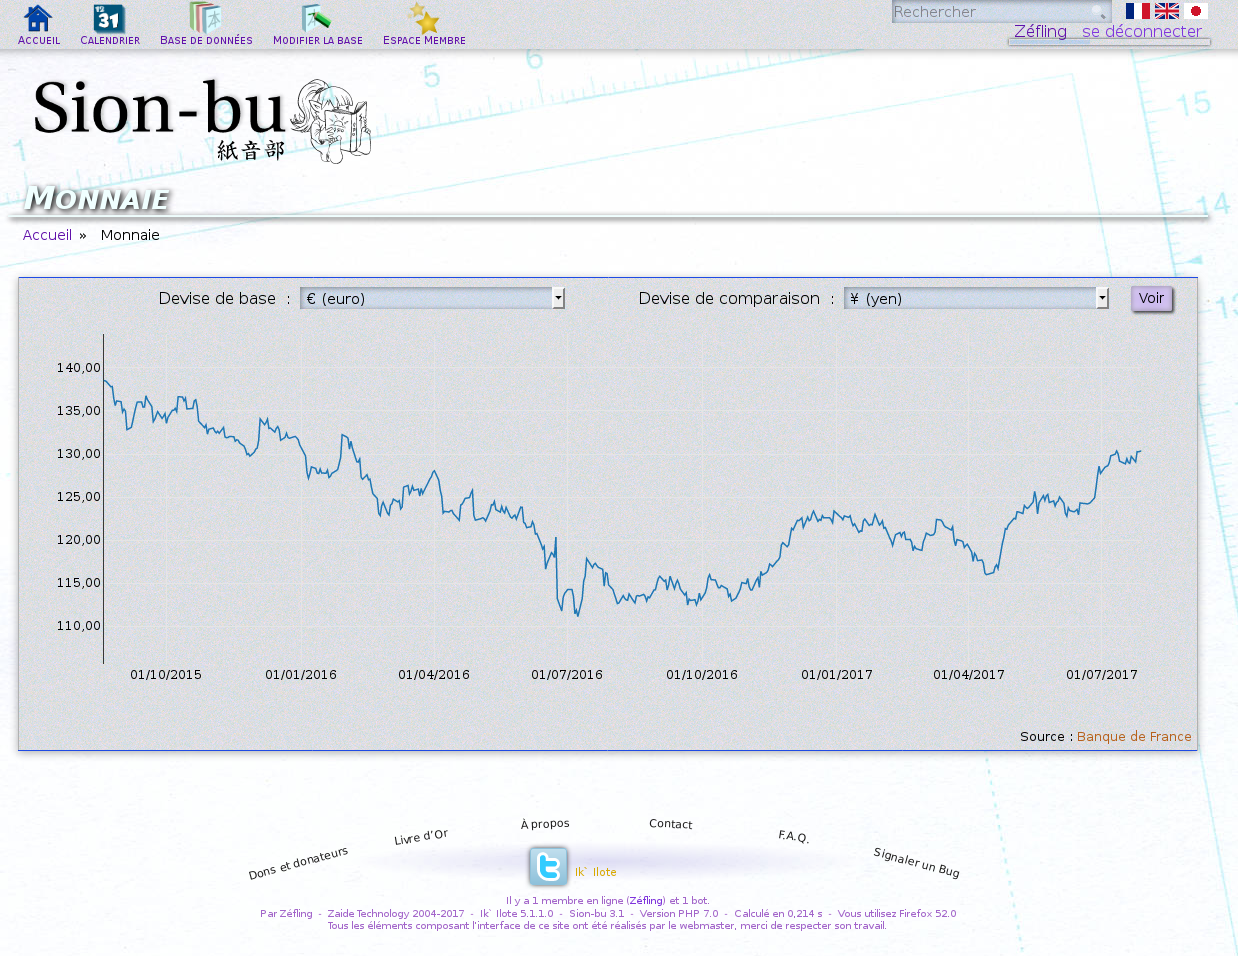
Task: Switch language with the French flag
Action: (1137, 11)
